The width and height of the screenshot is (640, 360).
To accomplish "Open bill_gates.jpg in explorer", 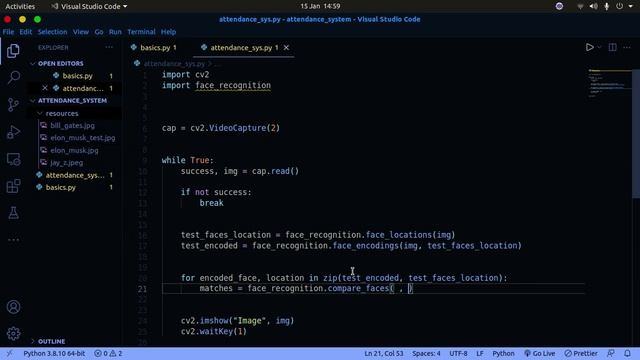I will (x=72, y=126).
